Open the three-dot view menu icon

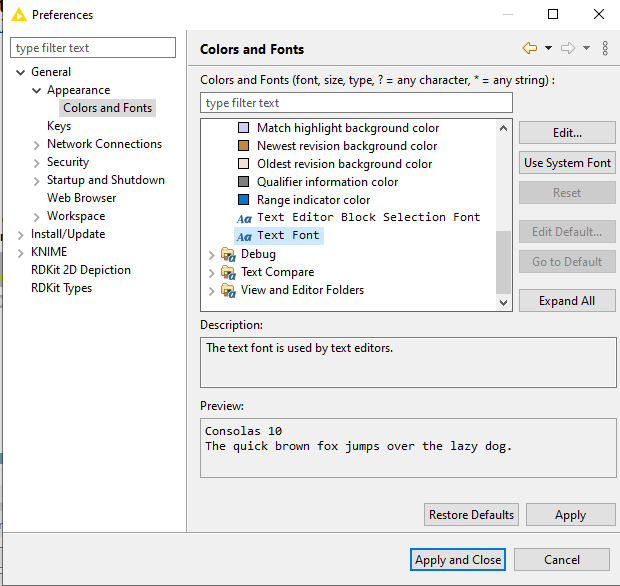click(x=605, y=48)
